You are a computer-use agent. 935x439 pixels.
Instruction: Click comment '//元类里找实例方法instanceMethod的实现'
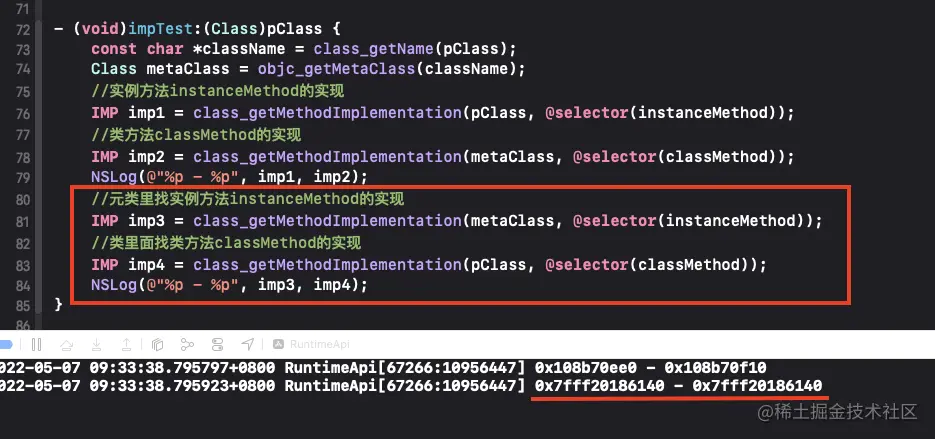(x=247, y=199)
